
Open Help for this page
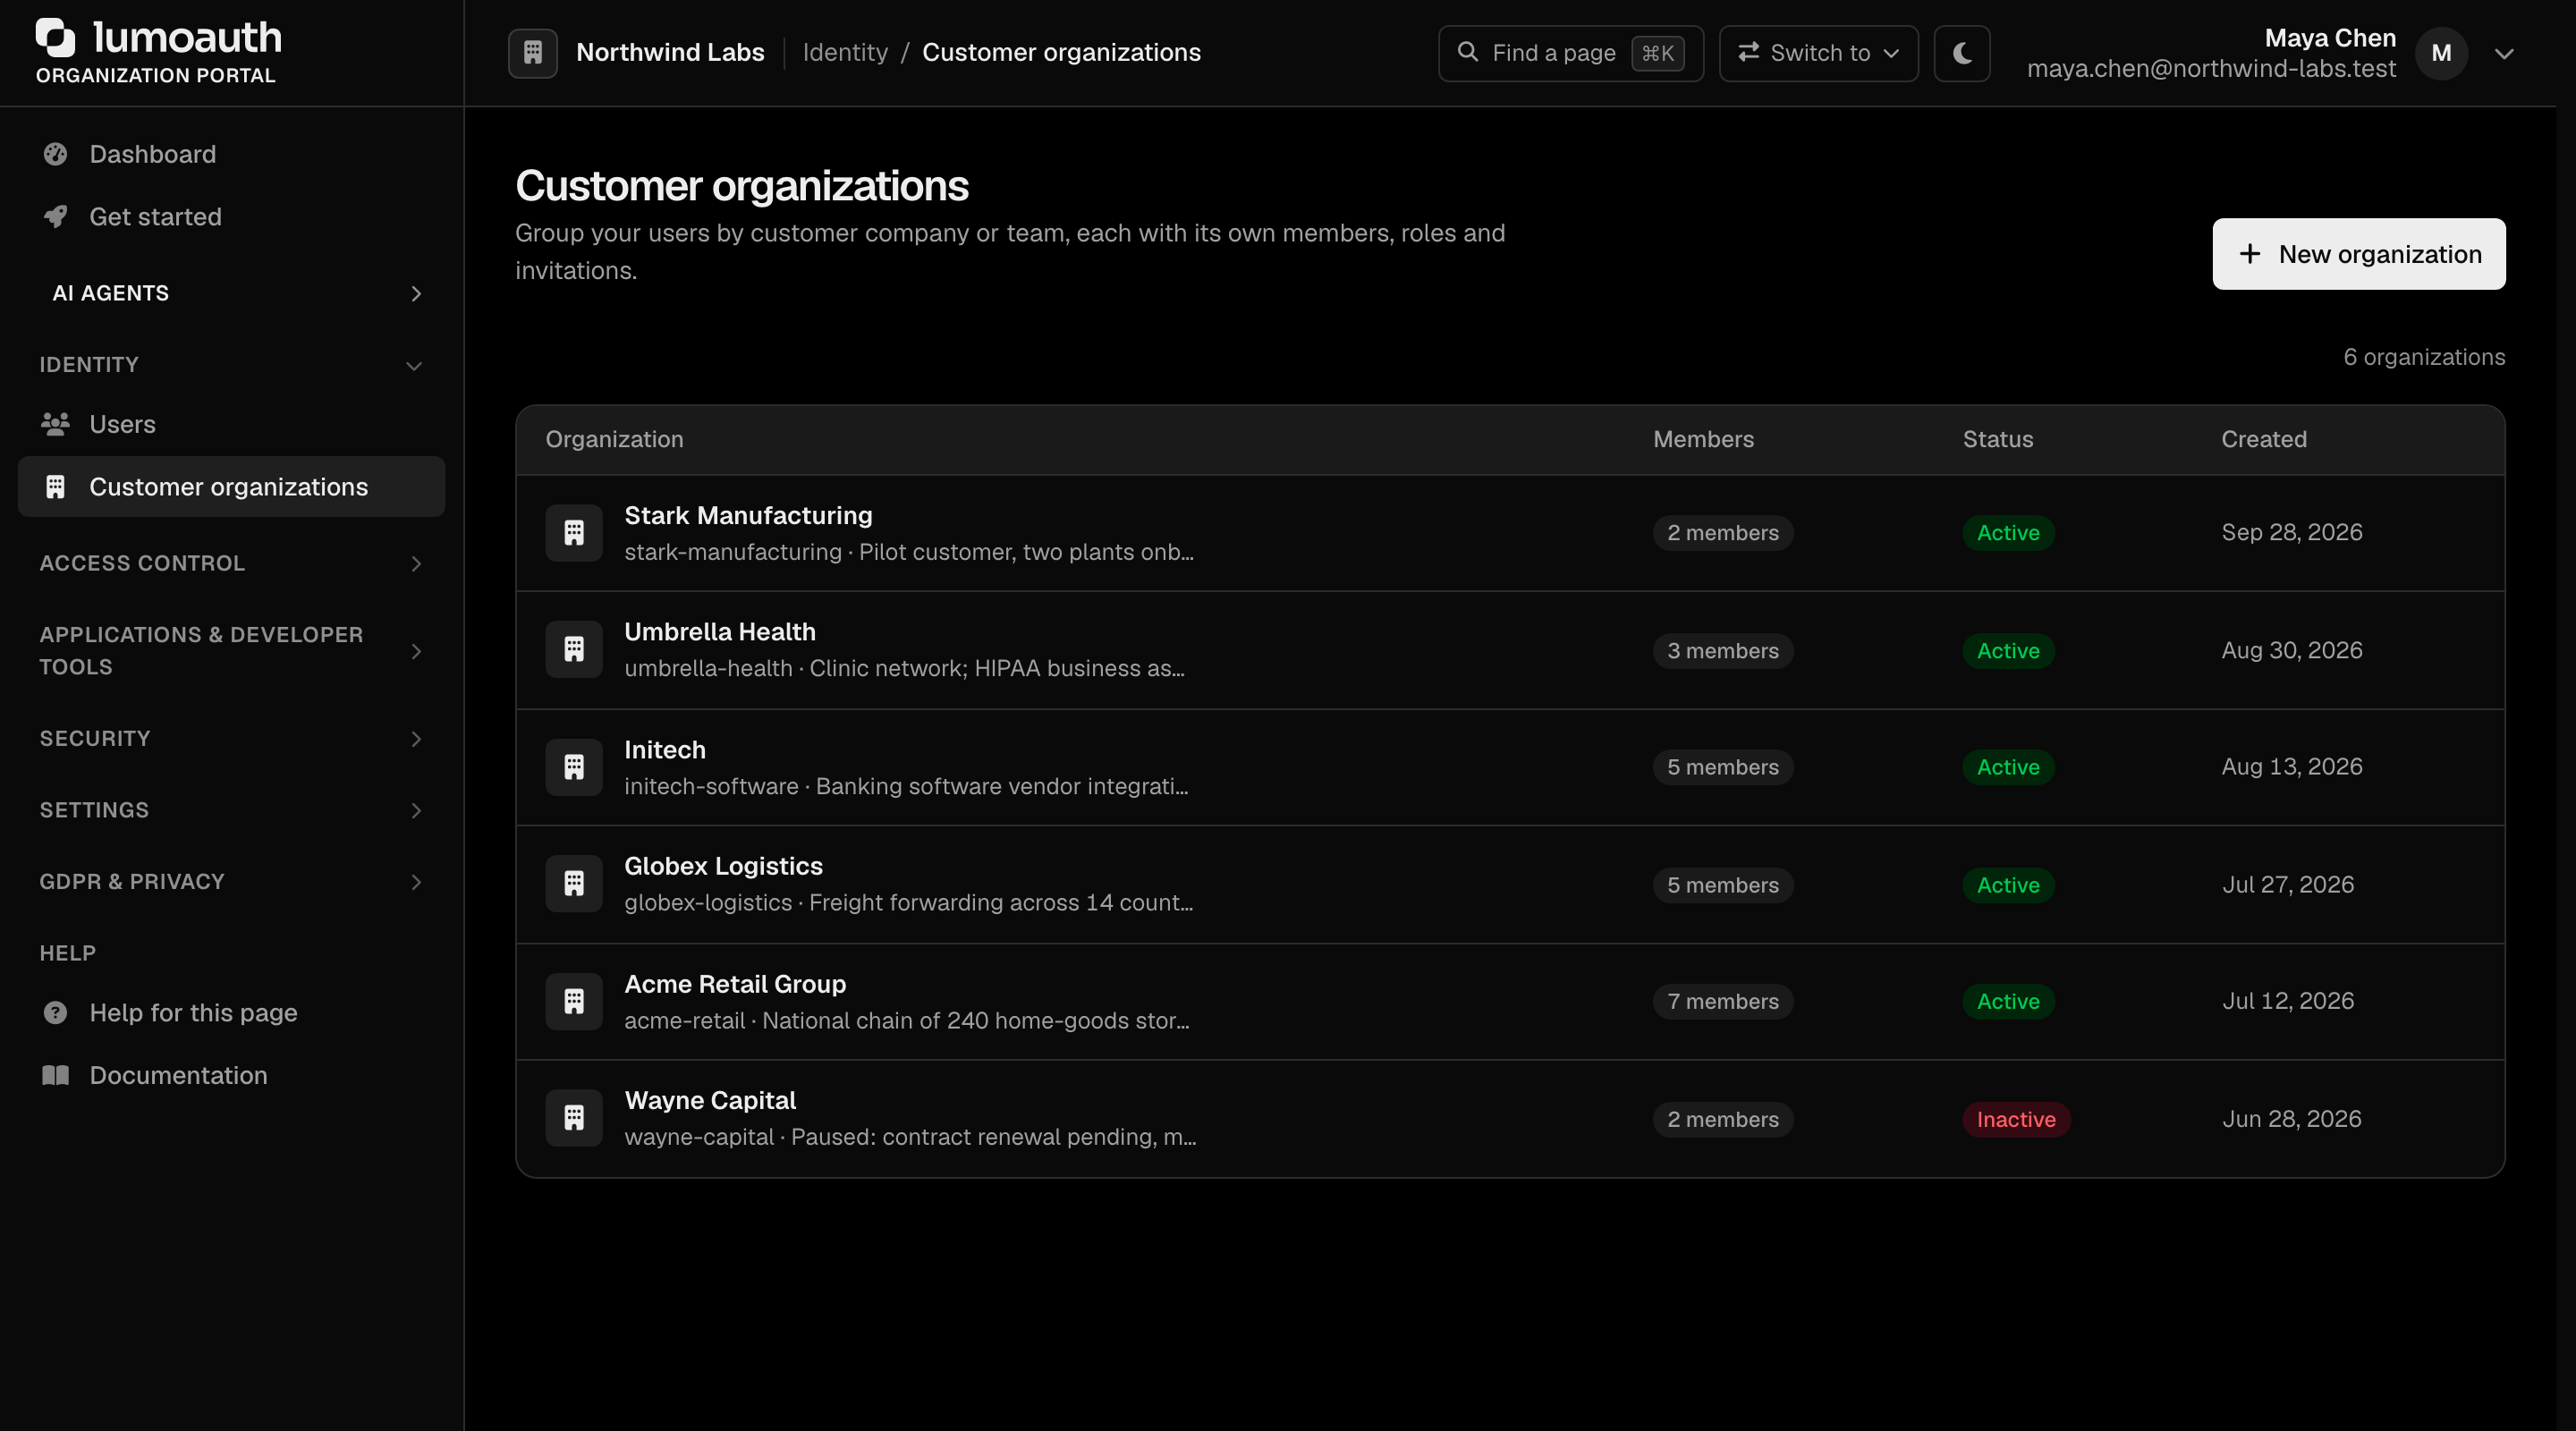click(x=232, y=1013)
